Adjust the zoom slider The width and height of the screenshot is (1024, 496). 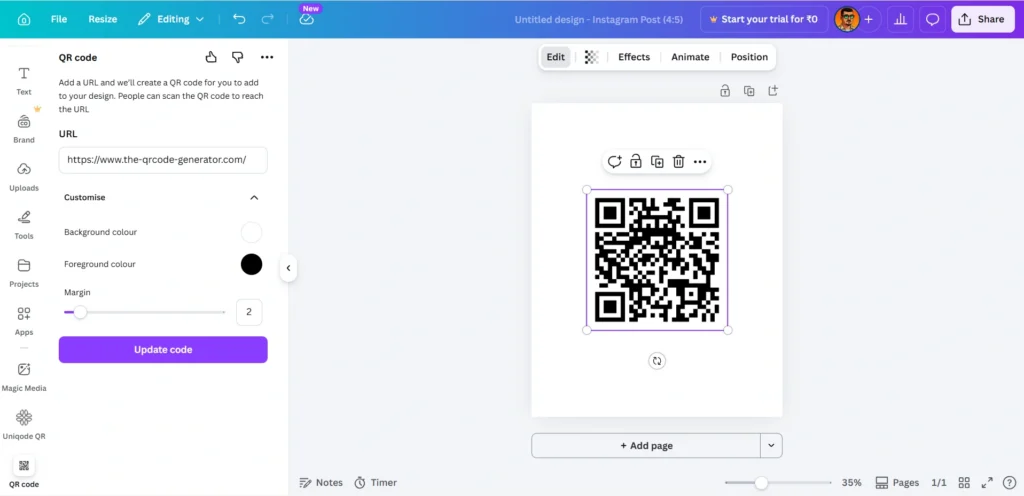pyautogui.click(x=761, y=483)
